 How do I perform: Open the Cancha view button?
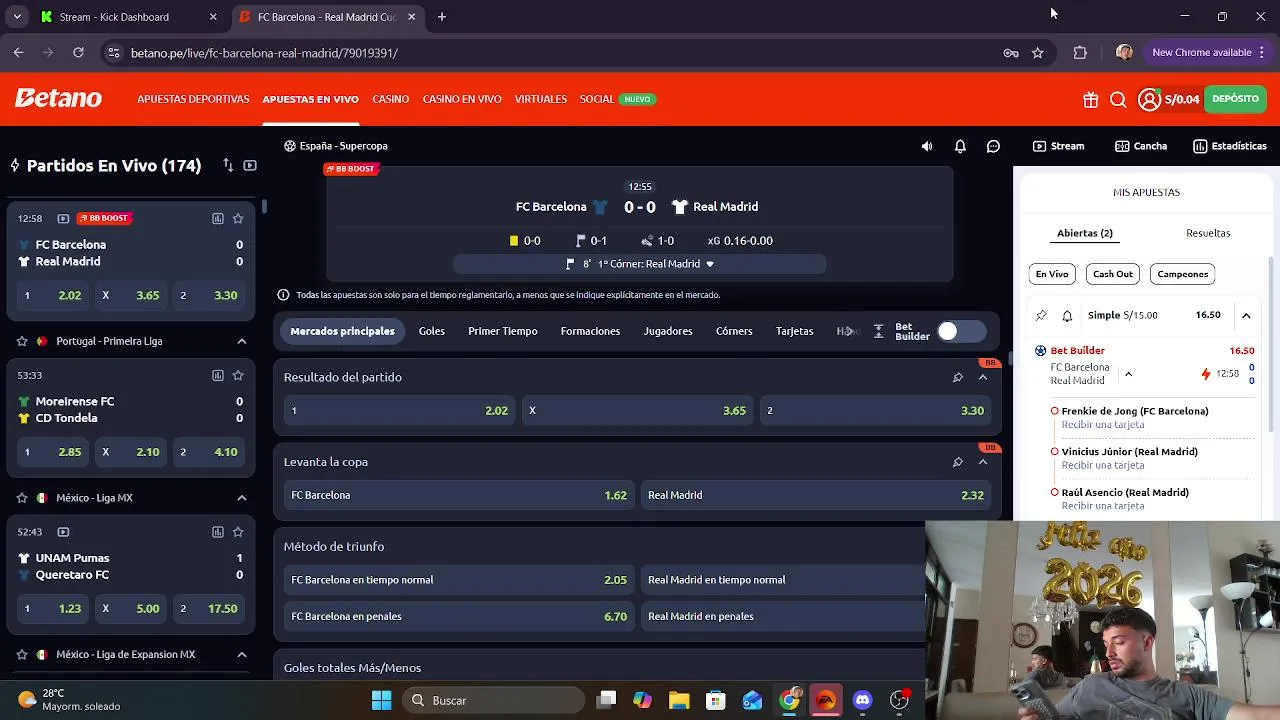[x=1141, y=146]
